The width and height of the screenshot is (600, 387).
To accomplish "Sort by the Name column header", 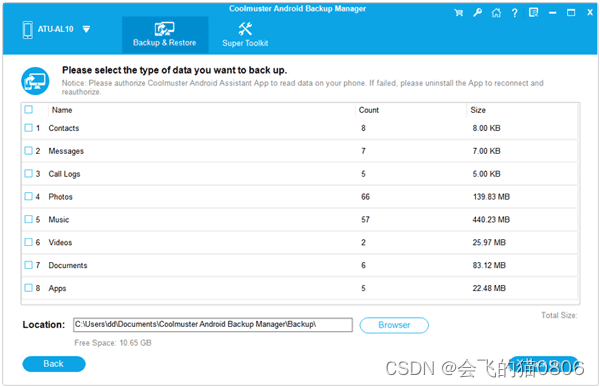I will [62, 110].
